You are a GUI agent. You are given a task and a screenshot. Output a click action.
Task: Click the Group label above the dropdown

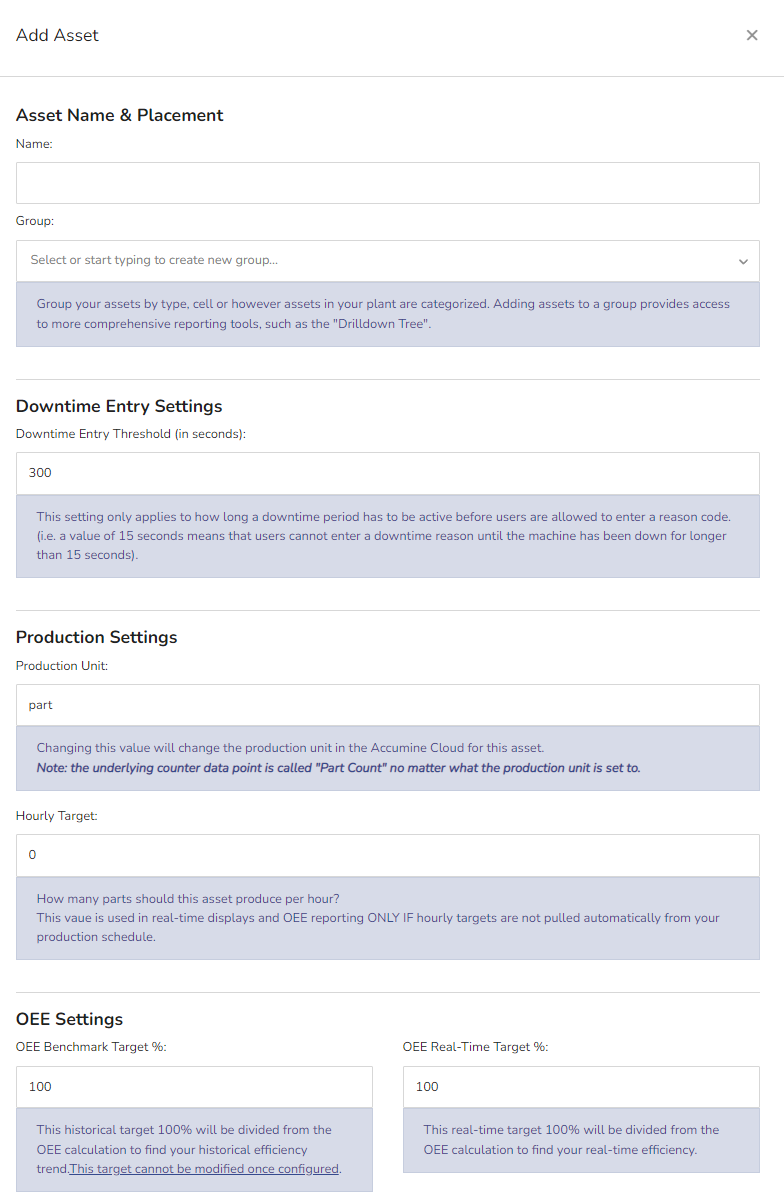pos(32,220)
